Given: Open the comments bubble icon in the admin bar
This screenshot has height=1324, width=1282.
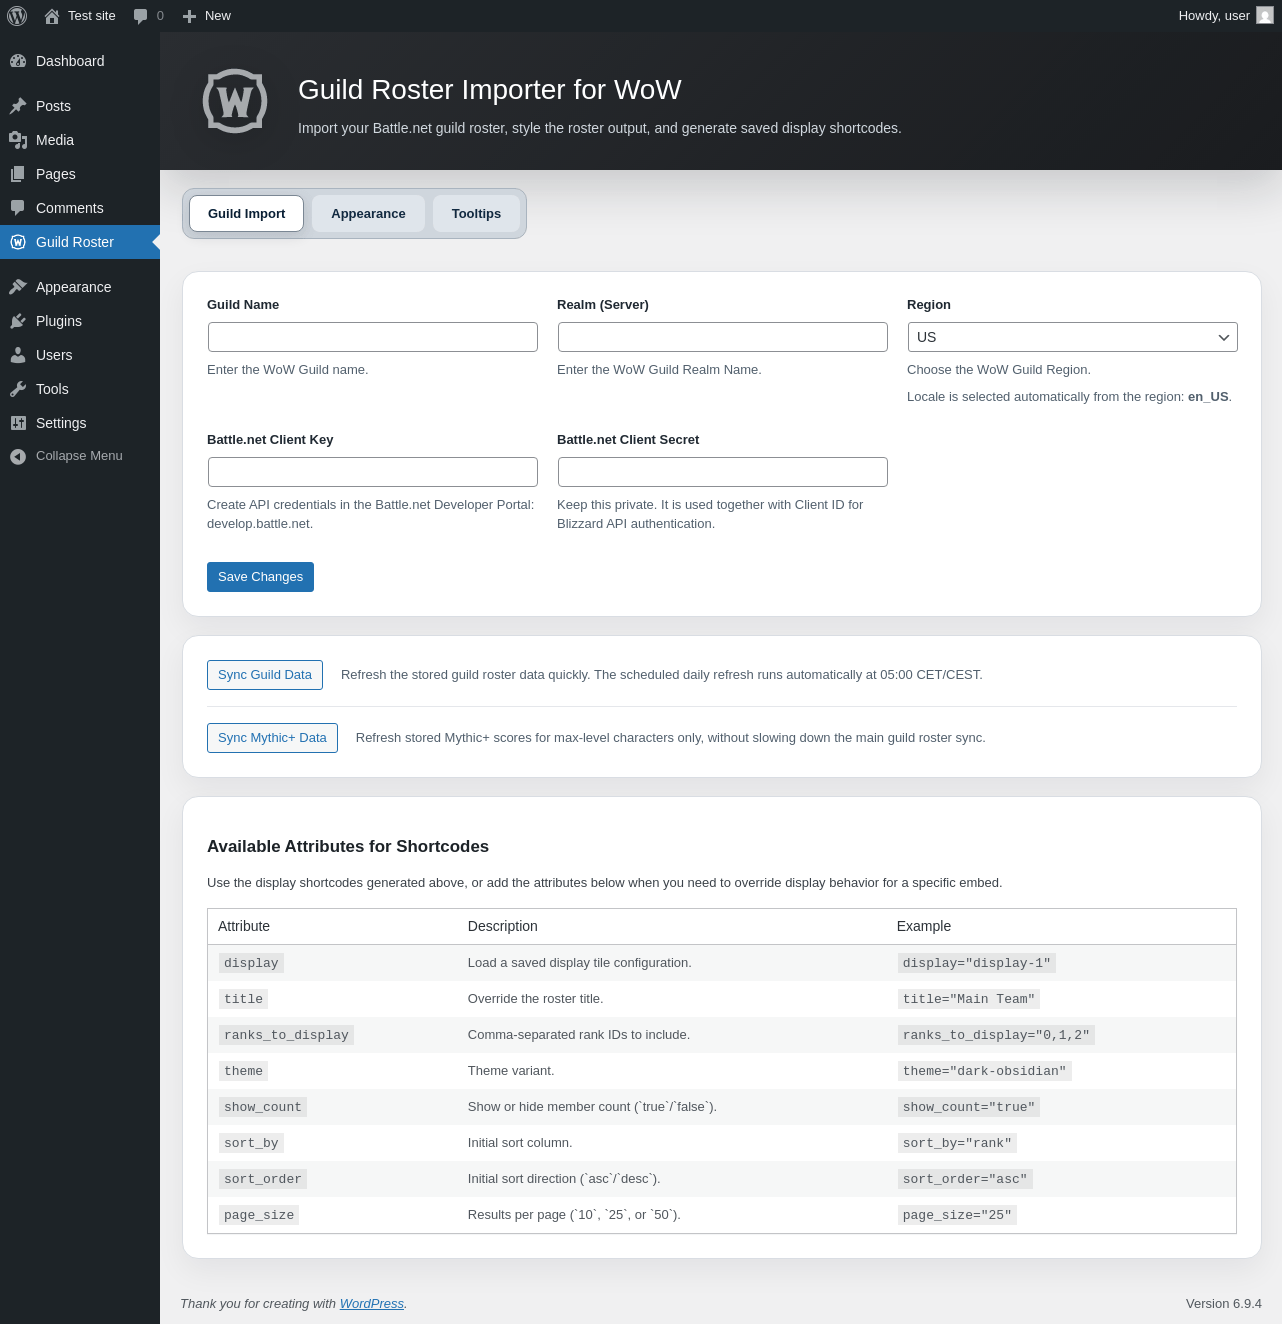Looking at the screenshot, I should [x=140, y=16].
